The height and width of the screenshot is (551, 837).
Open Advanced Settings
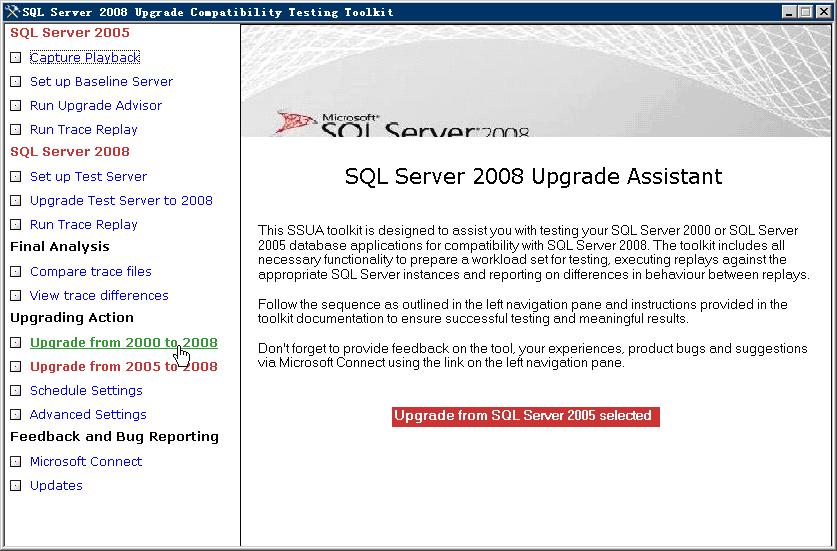click(88, 415)
